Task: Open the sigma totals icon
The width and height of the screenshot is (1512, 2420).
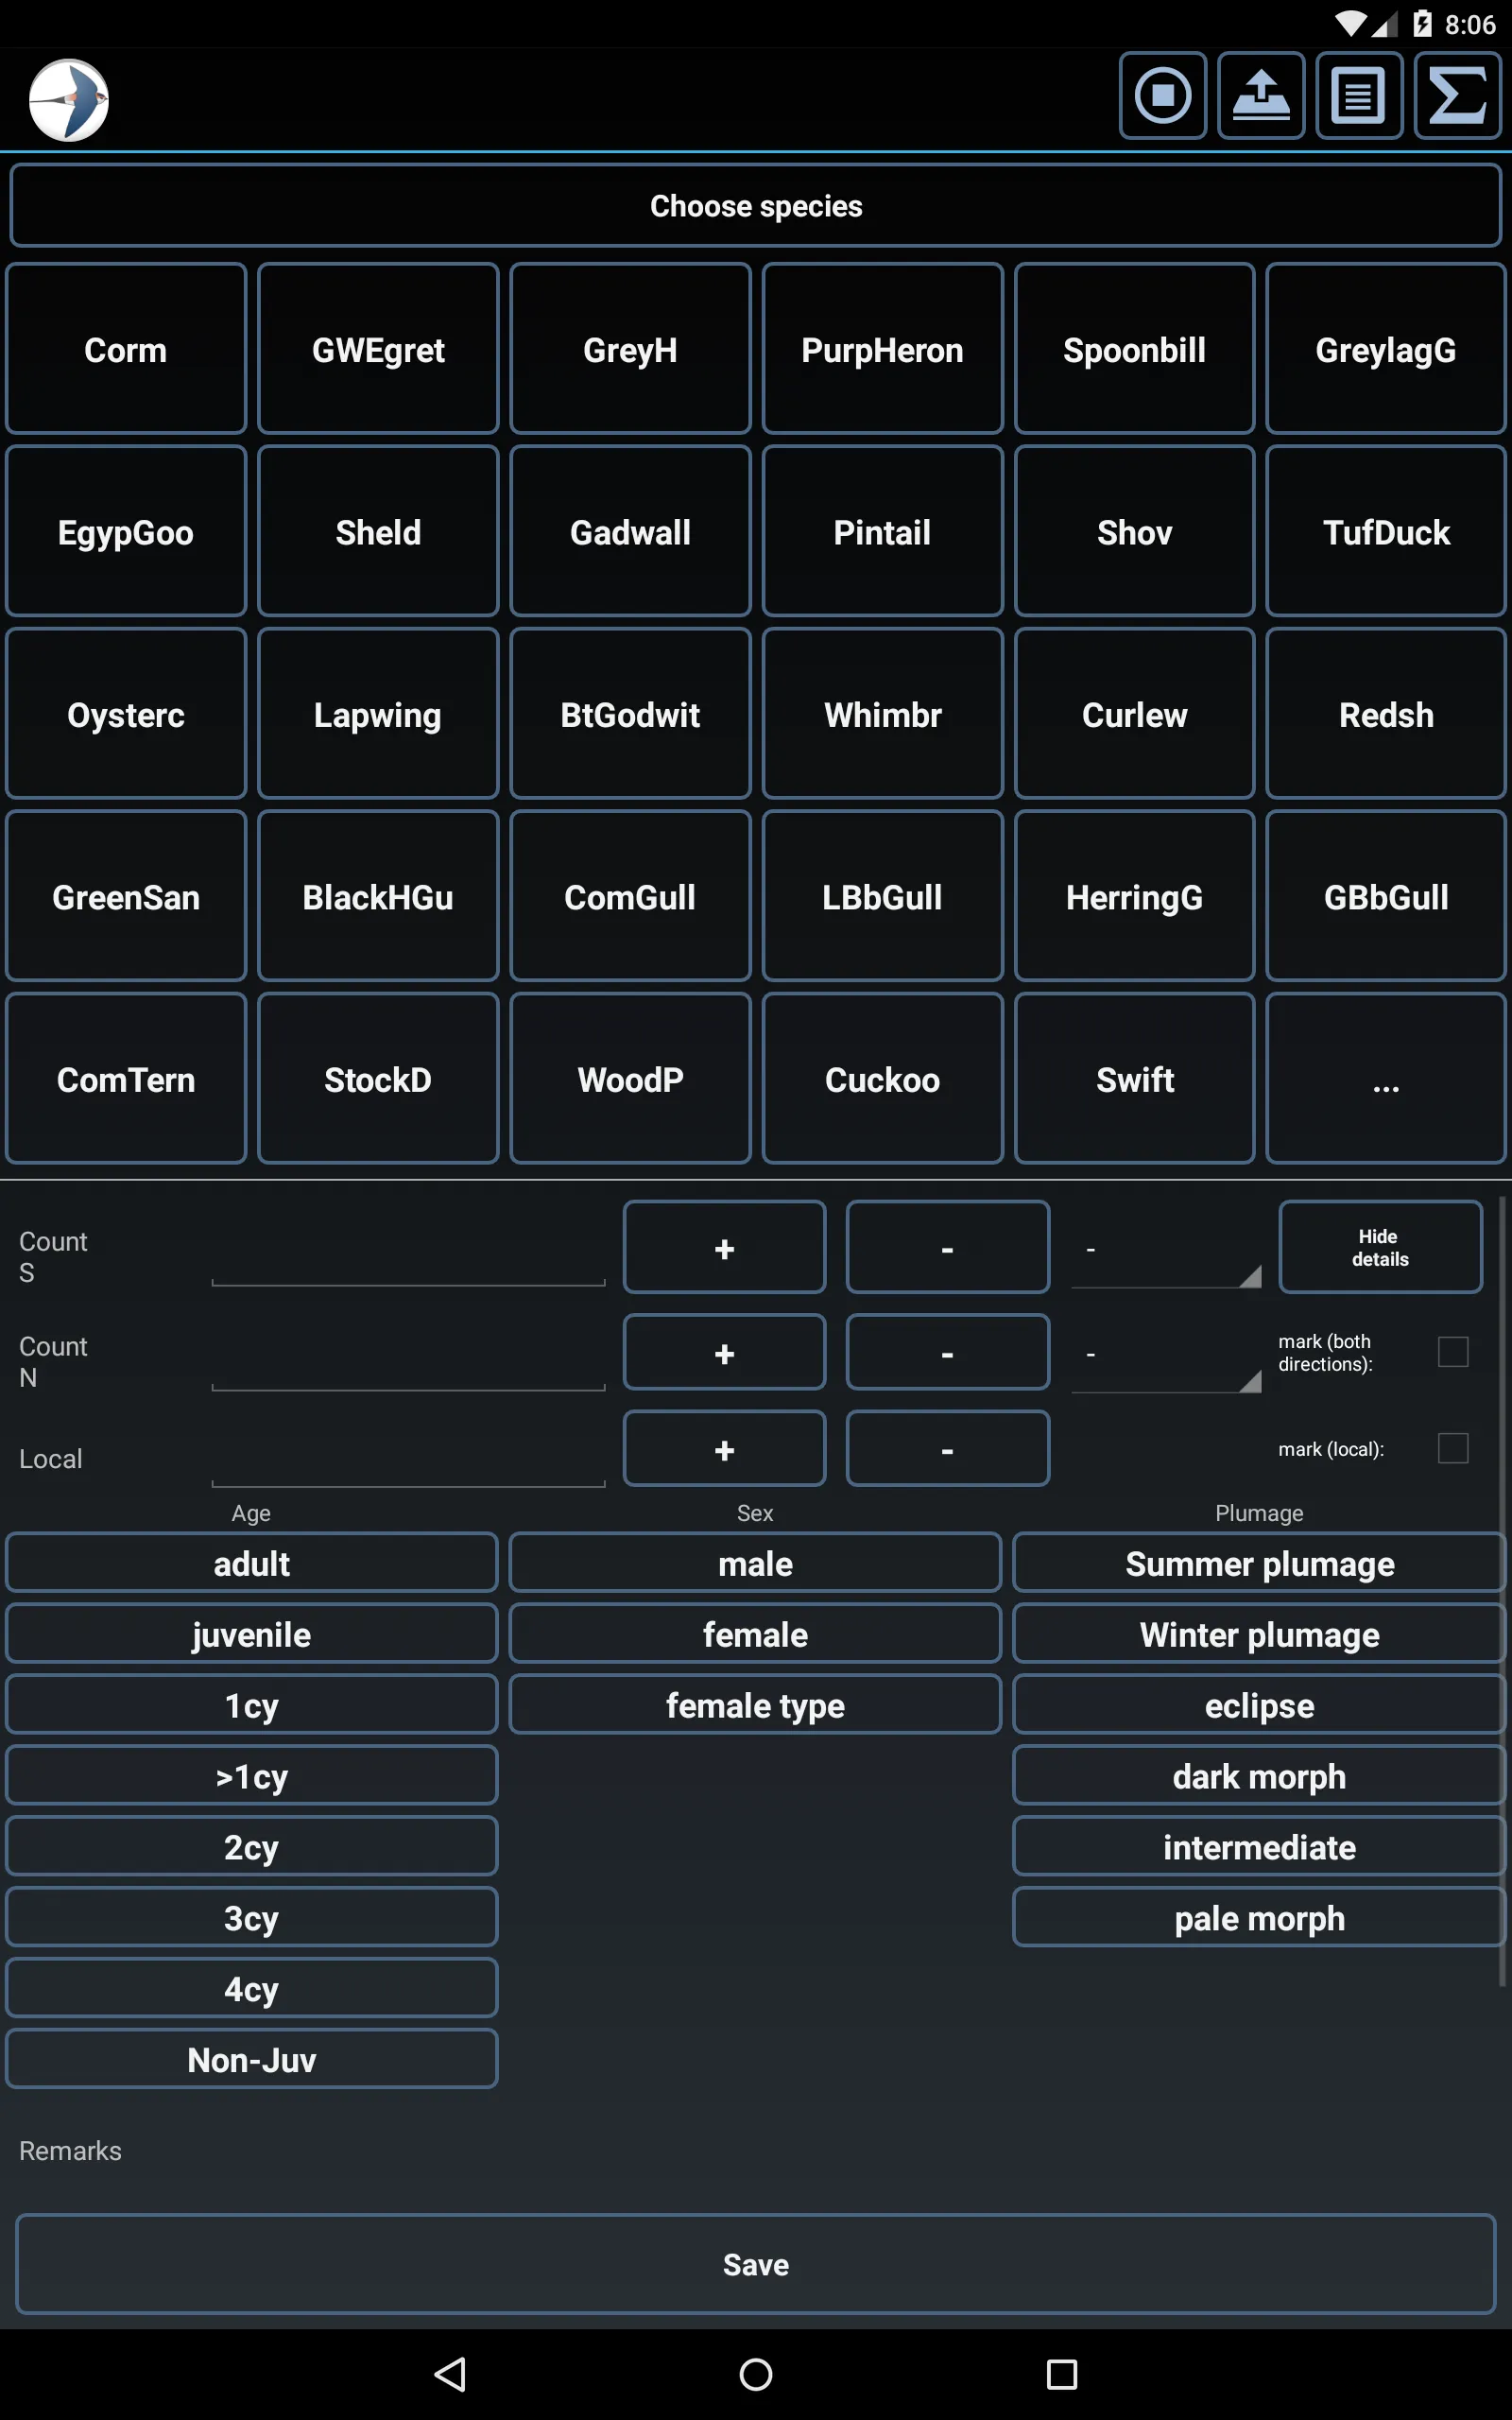Action: pyautogui.click(x=1457, y=96)
